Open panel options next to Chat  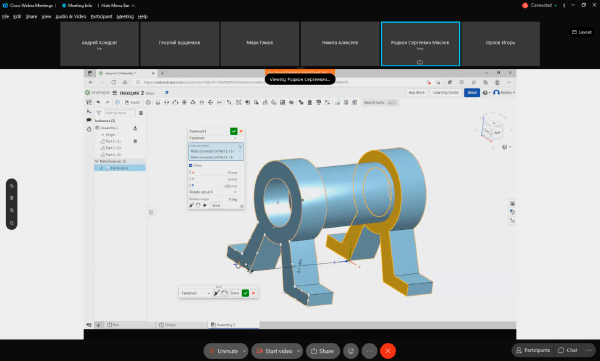[589, 350]
